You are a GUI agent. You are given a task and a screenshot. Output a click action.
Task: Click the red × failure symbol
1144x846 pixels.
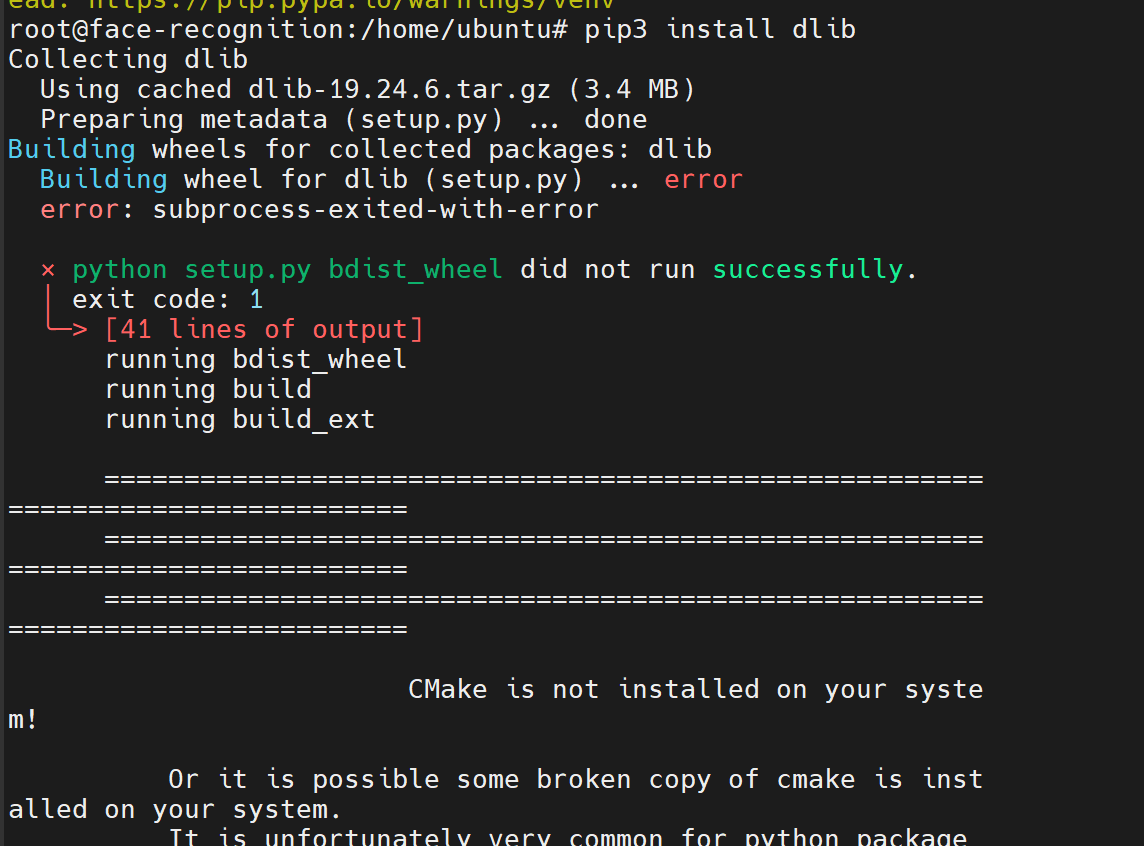[48, 270]
